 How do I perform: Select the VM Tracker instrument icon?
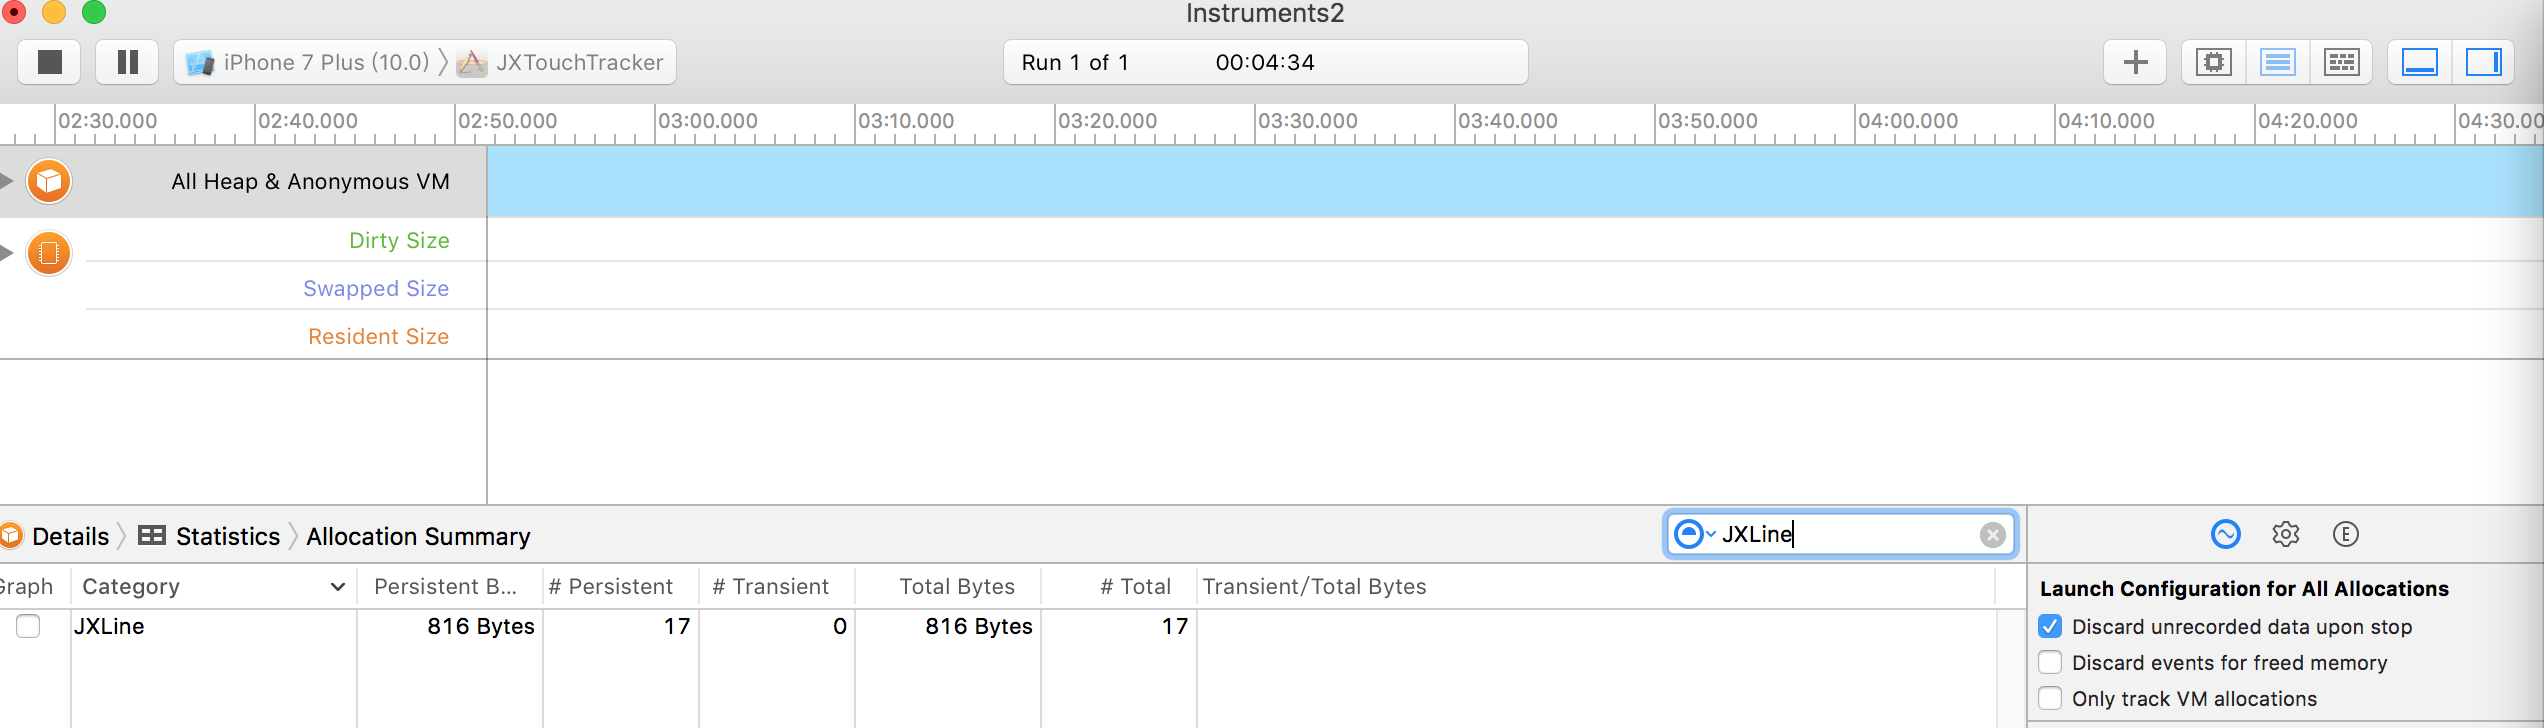[48, 253]
